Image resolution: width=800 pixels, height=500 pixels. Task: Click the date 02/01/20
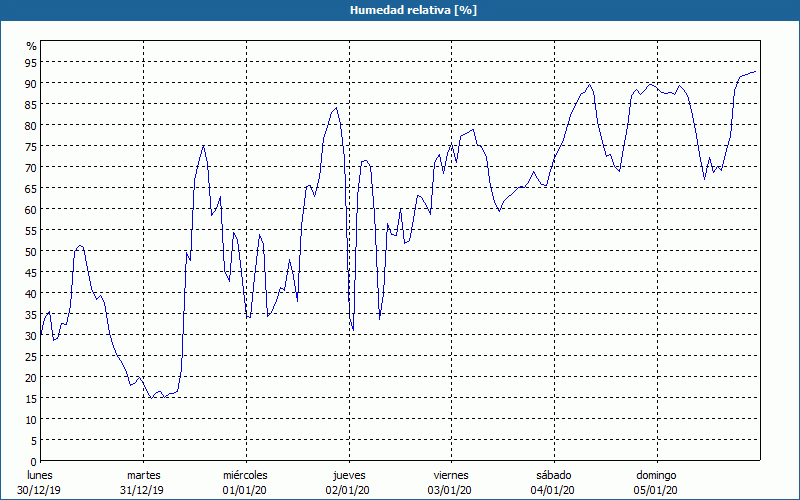pos(347,490)
